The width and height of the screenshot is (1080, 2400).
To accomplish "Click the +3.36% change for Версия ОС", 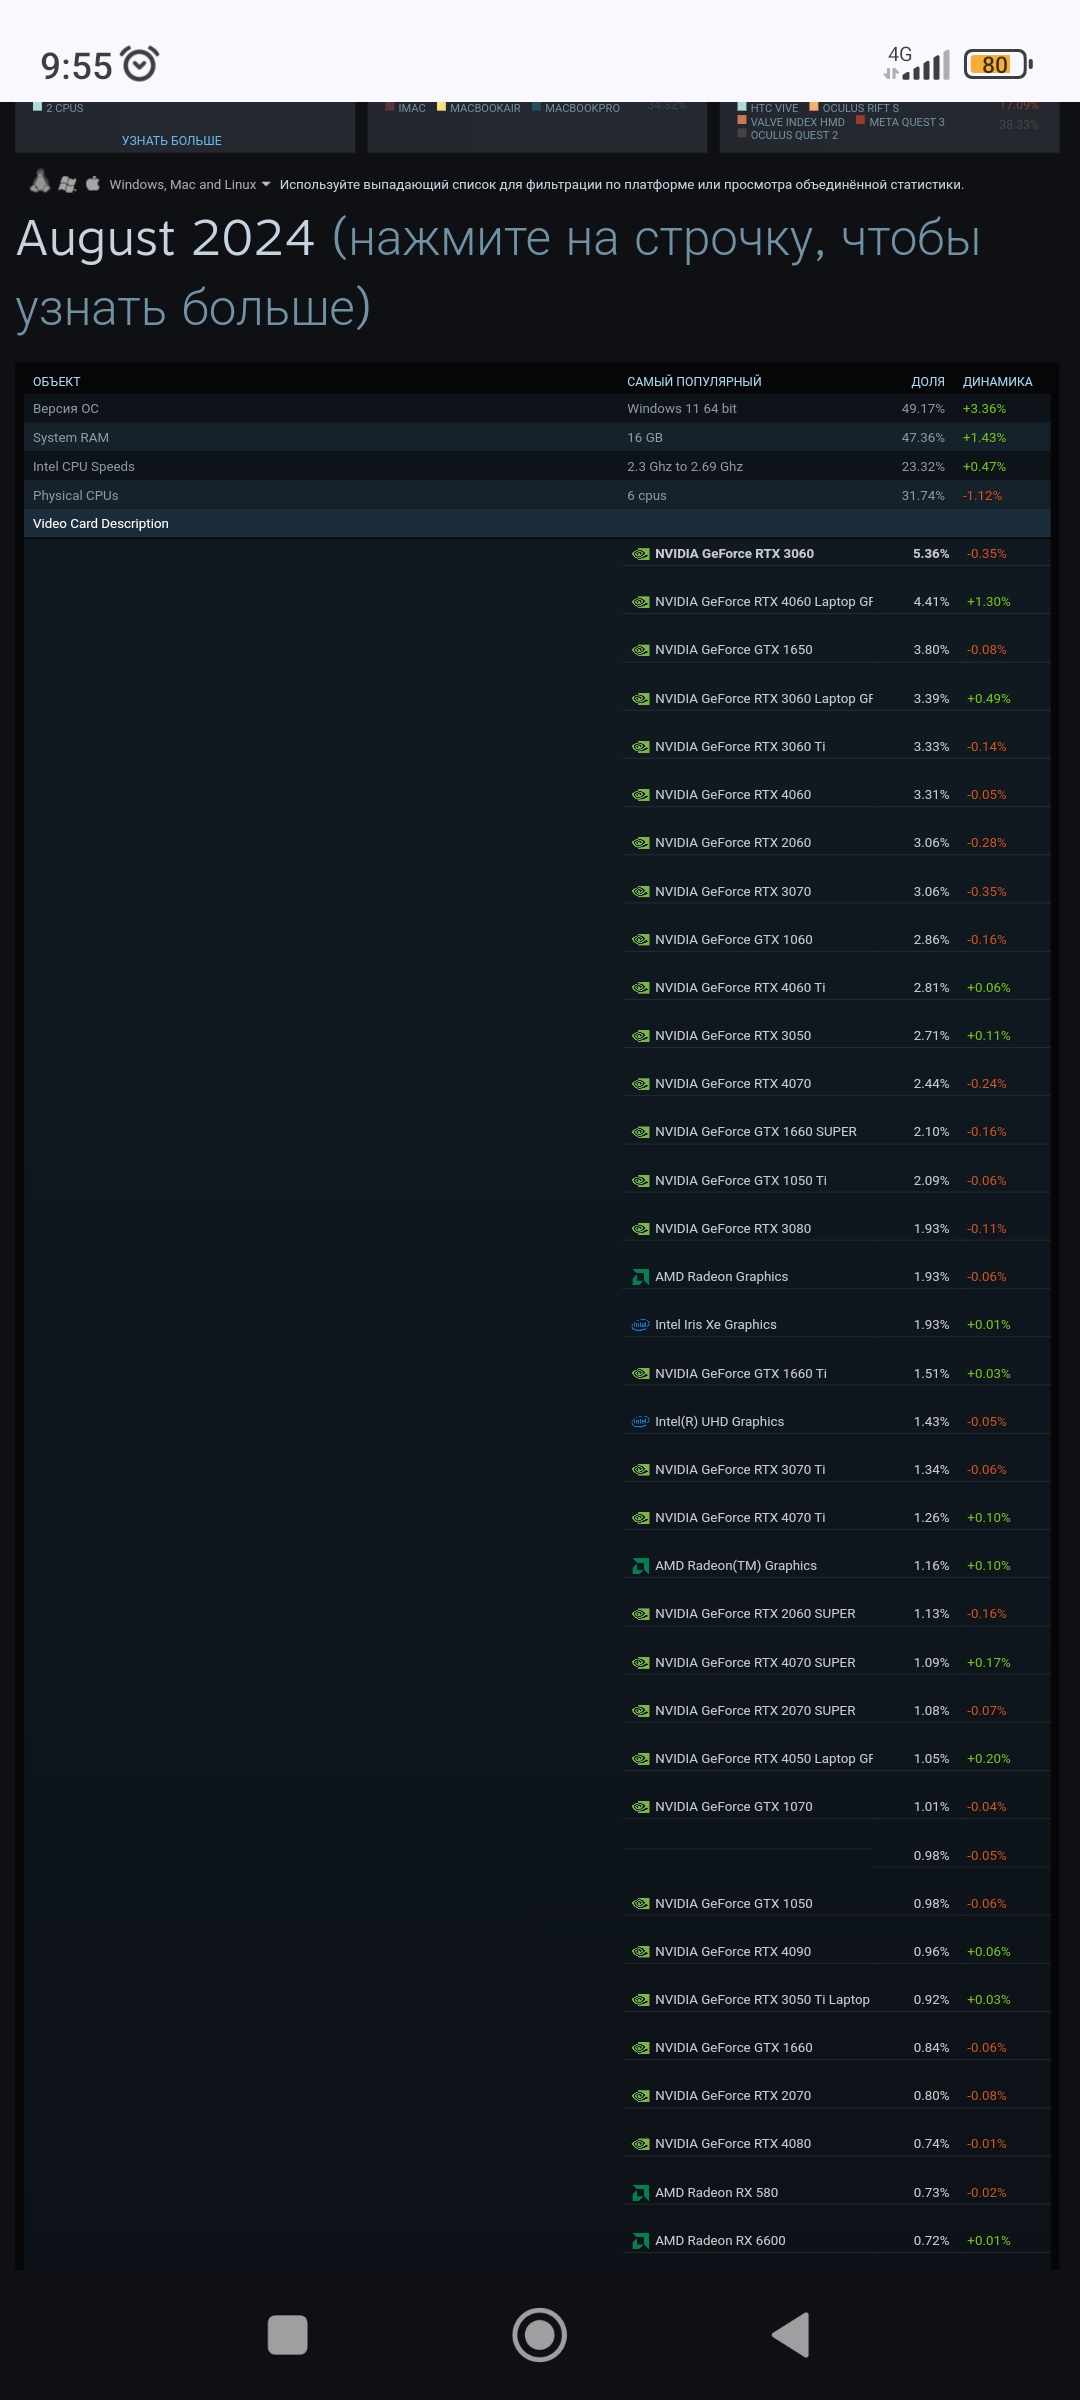I will click(x=985, y=409).
